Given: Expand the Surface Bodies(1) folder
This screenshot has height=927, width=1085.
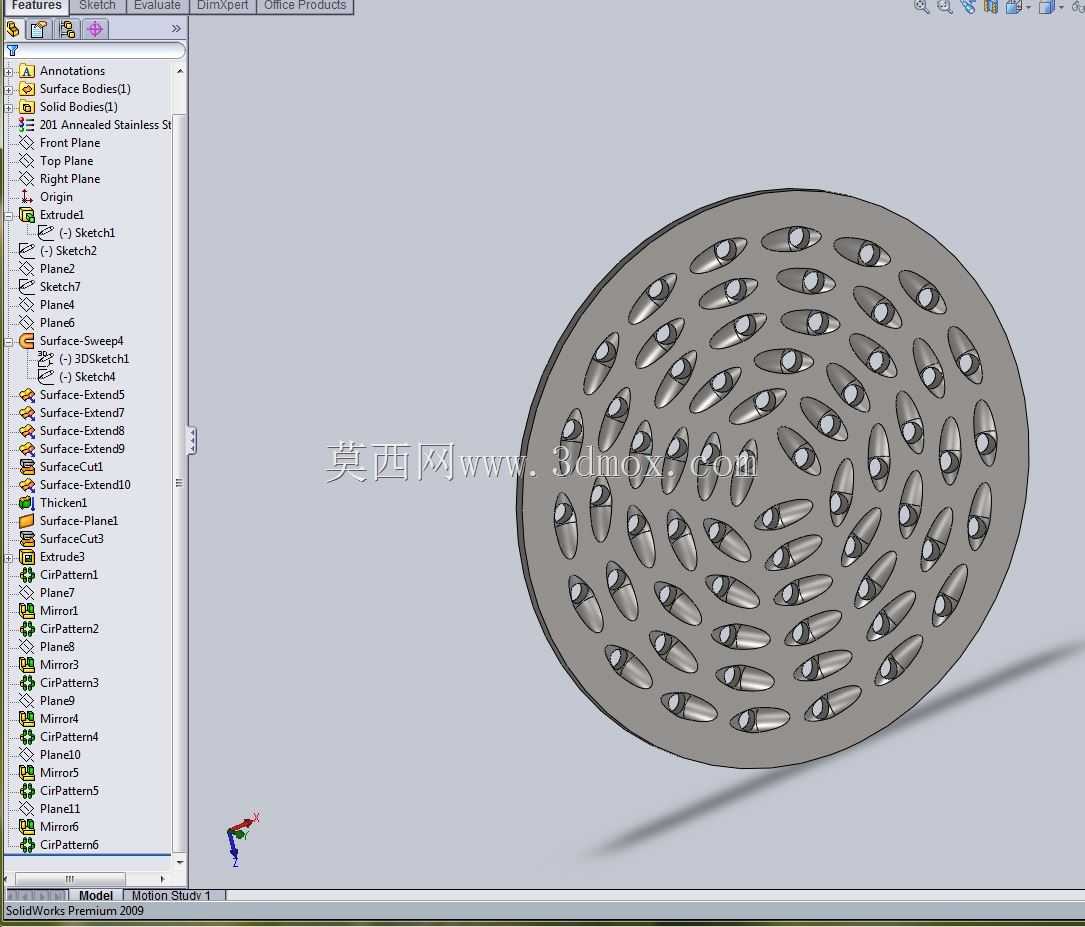Looking at the screenshot, I should [9, 89].
